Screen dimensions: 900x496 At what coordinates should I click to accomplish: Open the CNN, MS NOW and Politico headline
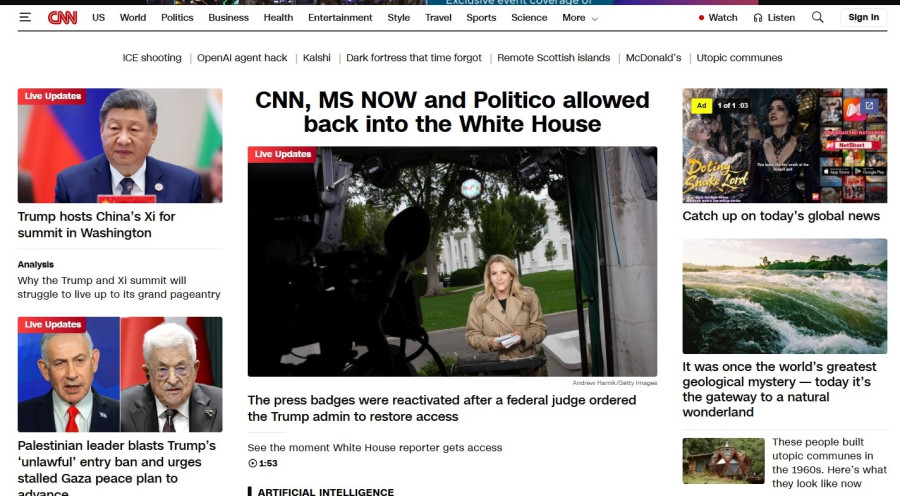[x=452, y=112]
